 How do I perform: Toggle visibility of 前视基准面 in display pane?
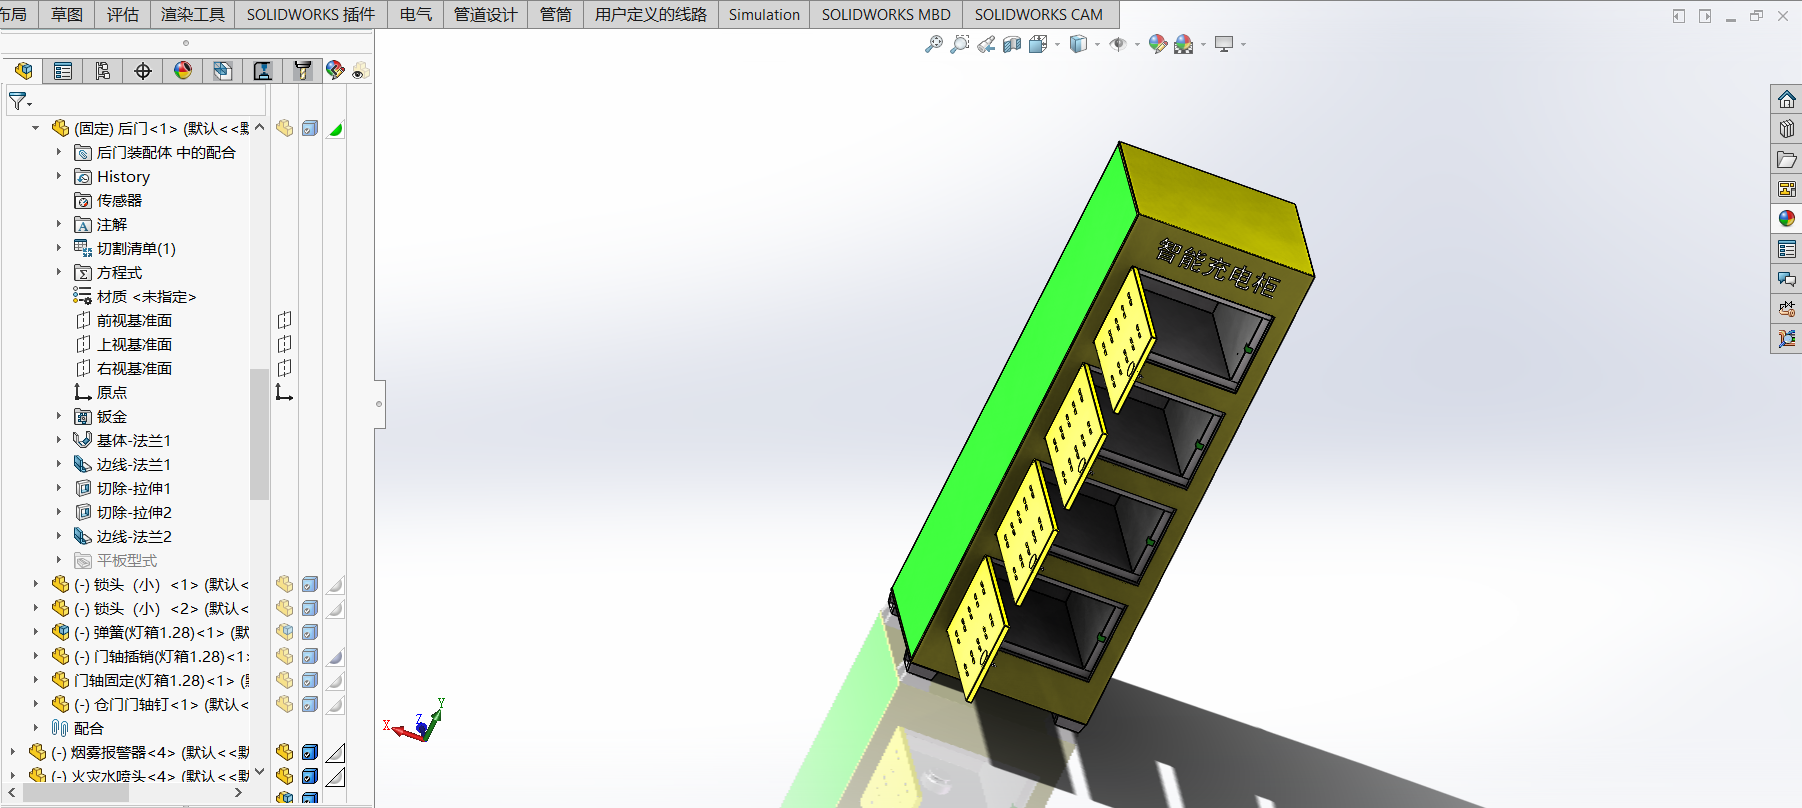point(285,320)
